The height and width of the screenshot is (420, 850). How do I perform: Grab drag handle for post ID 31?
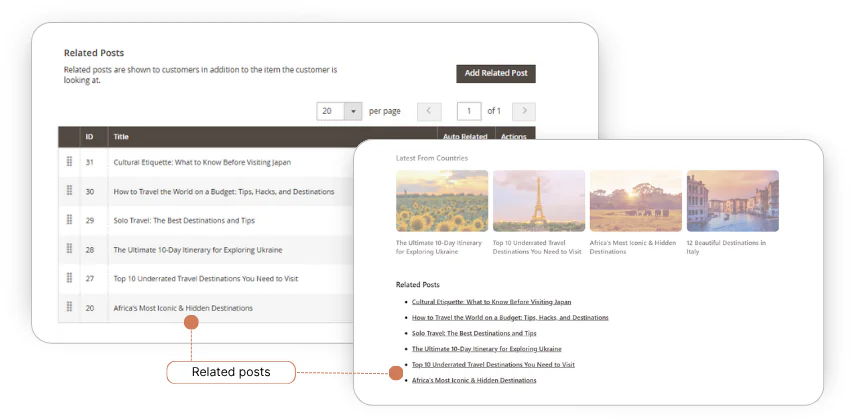70,162
